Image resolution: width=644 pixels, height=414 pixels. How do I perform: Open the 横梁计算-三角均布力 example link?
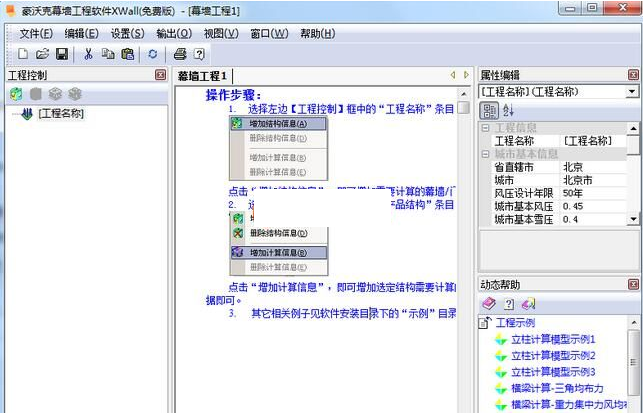[x=552, y=387]
